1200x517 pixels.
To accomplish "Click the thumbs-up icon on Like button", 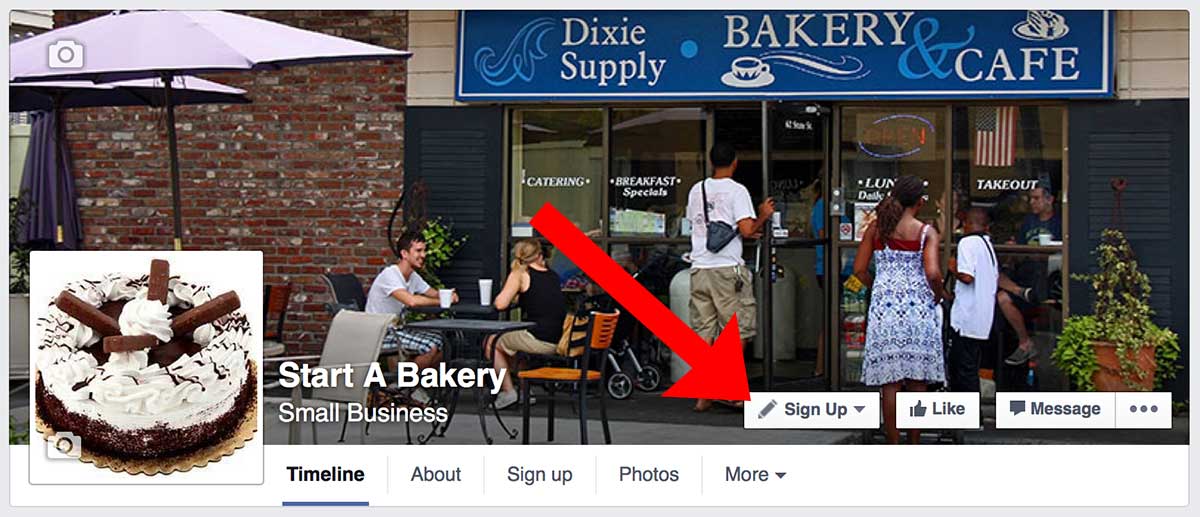I will [x=918, y=408].
